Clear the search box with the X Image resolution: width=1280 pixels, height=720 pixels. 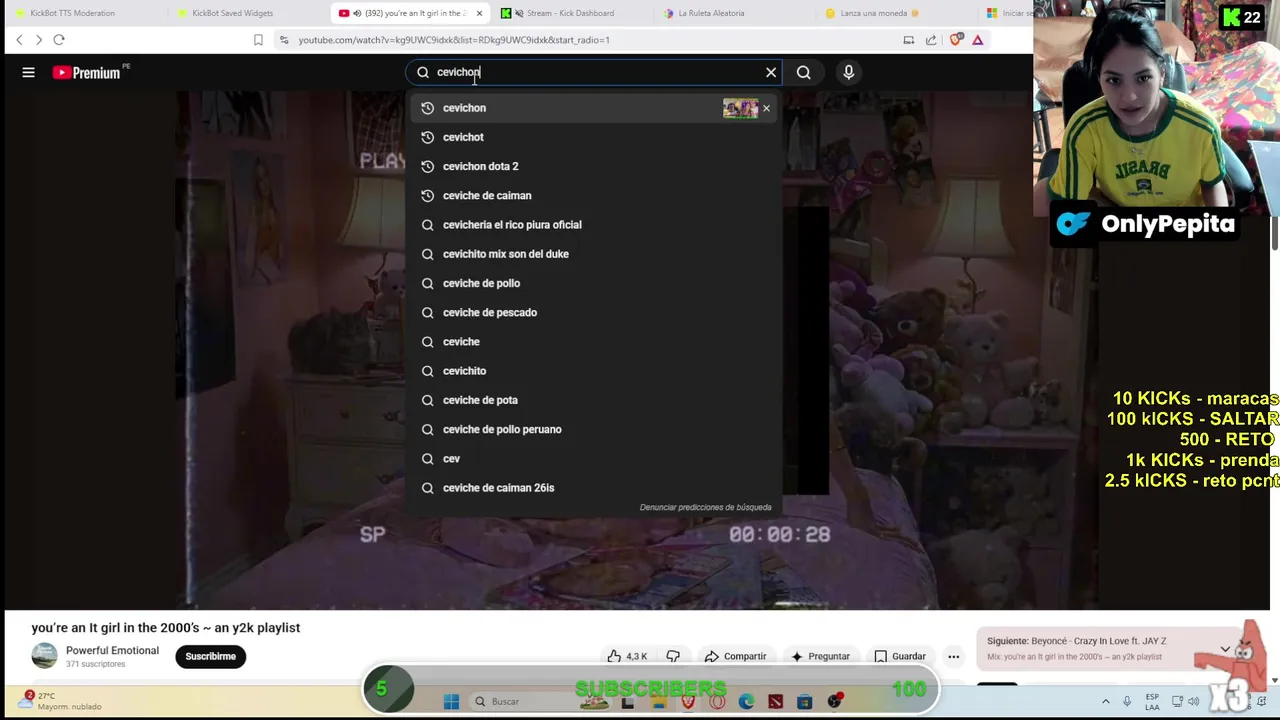click(771, 72)
